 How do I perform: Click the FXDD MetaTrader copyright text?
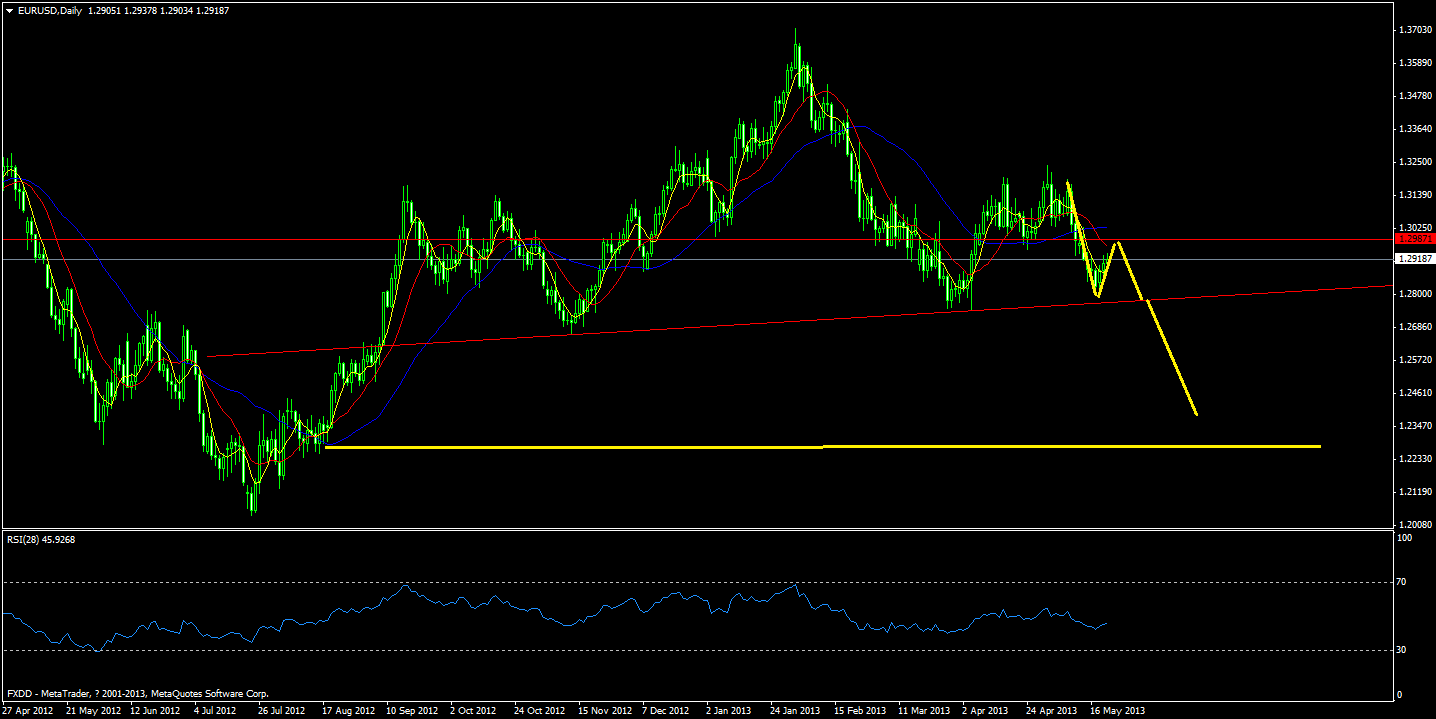[138, 690]
